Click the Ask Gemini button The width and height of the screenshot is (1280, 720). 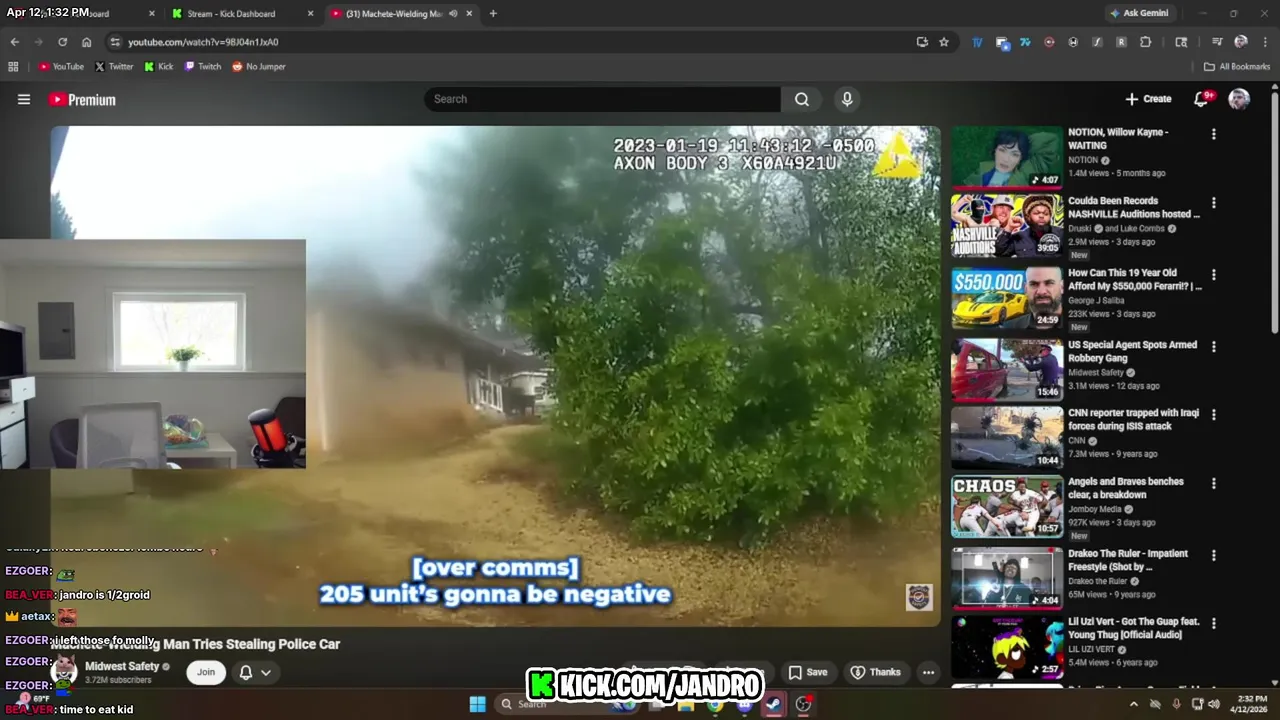pyautogui.click(x=1141, y=14)
